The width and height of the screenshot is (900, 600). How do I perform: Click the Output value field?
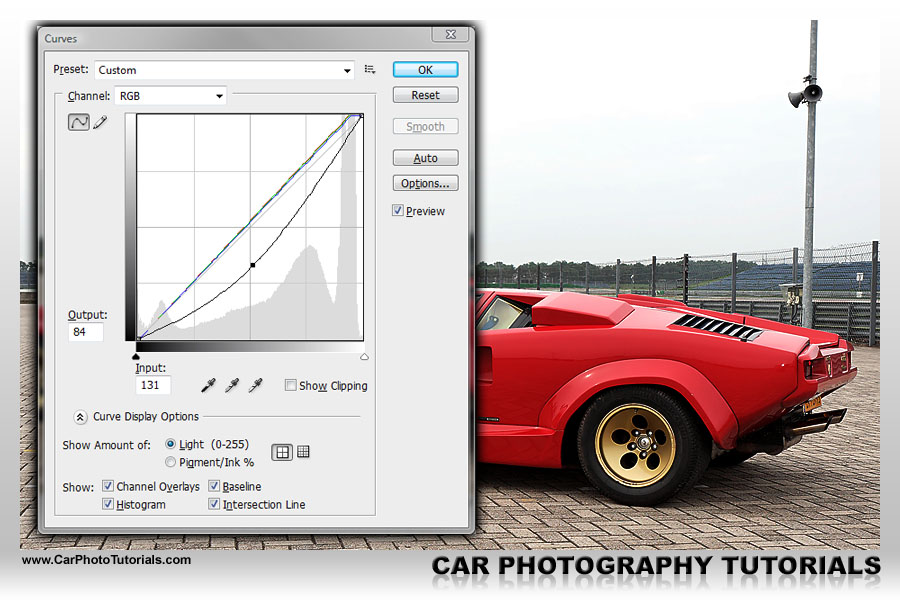pos(86,332)
